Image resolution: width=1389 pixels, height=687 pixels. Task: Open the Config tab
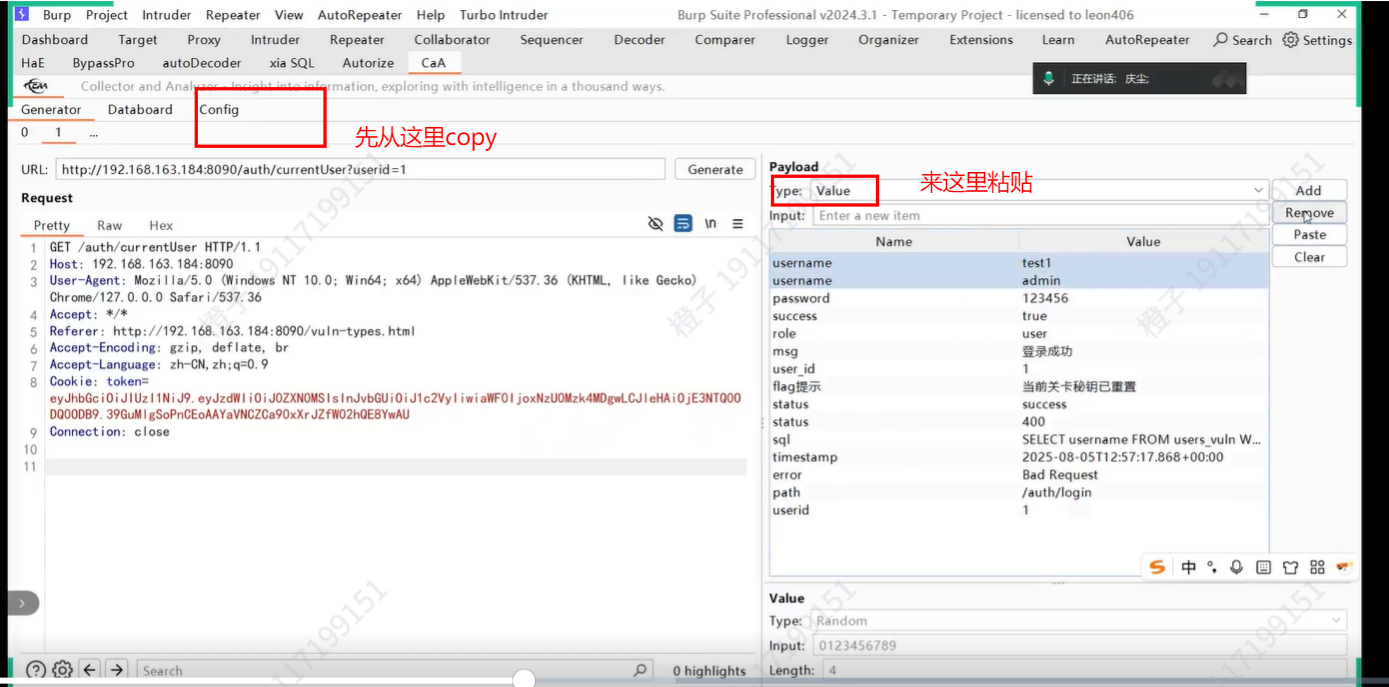click(x=219, y=109)
